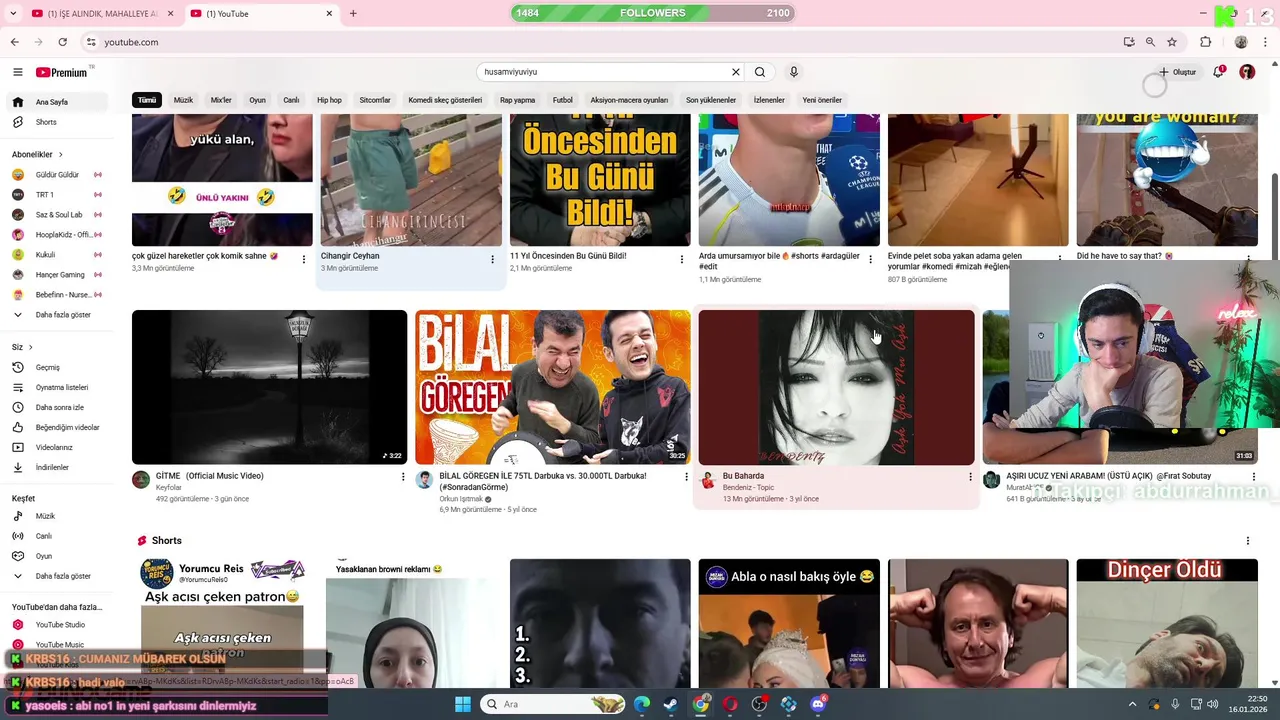The height and width of the screenshot is (720, 1280).
Task: Click the zoom magnifier icon in address bar
Action: coord(1150,42)
